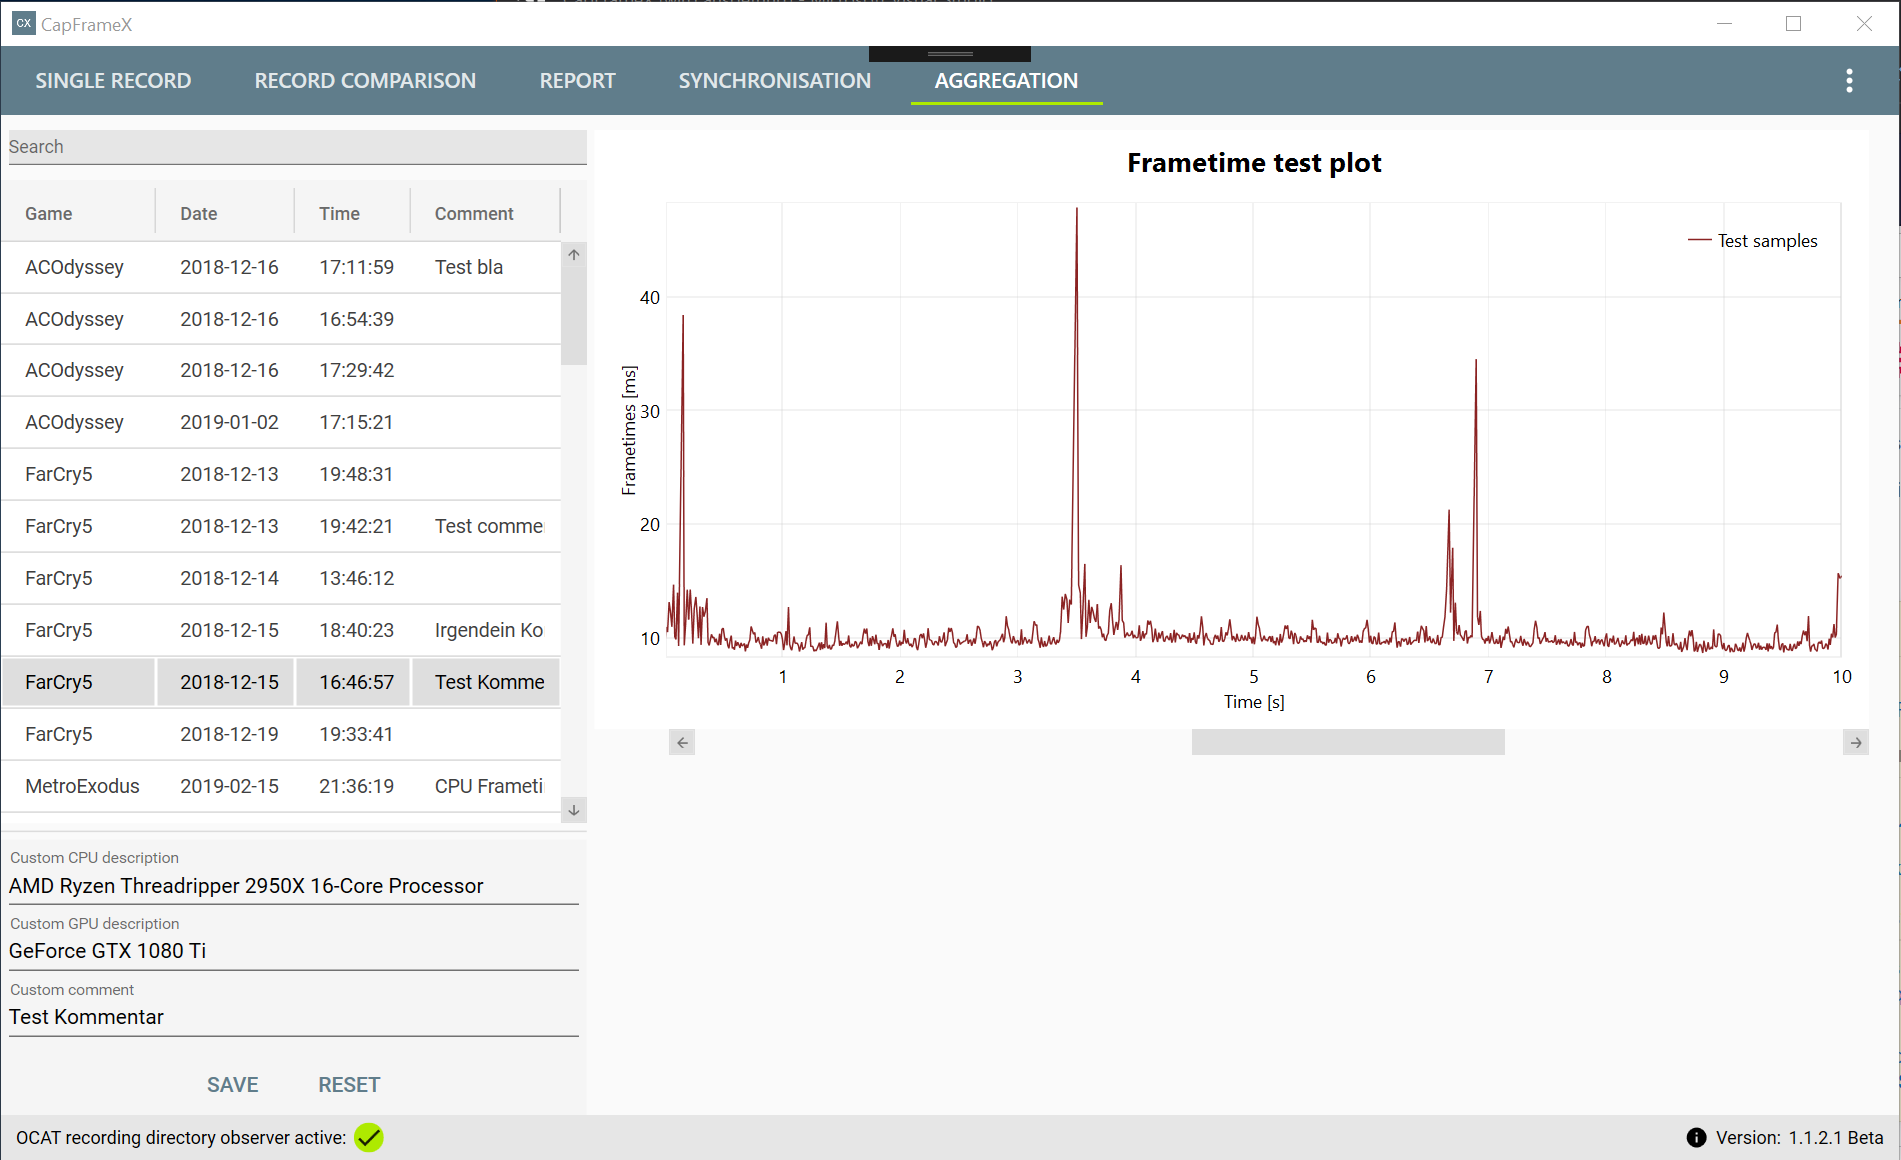Select the MetroExodus record
The height and width of the screenshot is (1160, 1901).
pos(281,786)
